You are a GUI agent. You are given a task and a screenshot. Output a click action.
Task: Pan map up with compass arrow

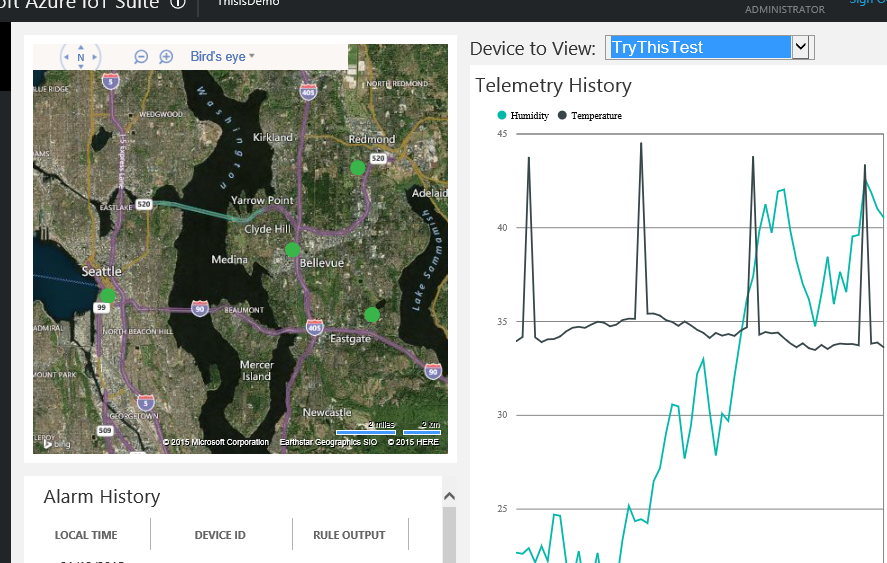[x=81, y=48]
